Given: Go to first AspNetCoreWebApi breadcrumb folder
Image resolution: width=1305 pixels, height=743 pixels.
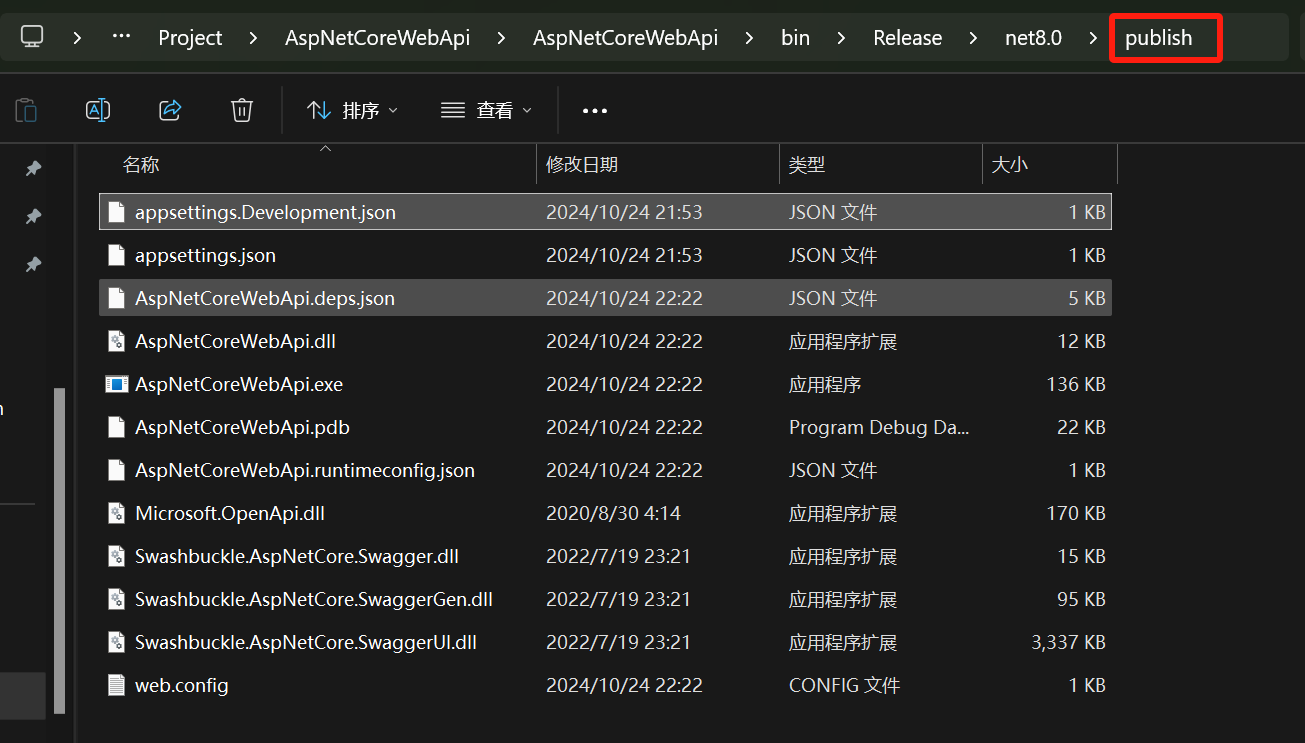Looking at the screenshot, I should point(377,38).
